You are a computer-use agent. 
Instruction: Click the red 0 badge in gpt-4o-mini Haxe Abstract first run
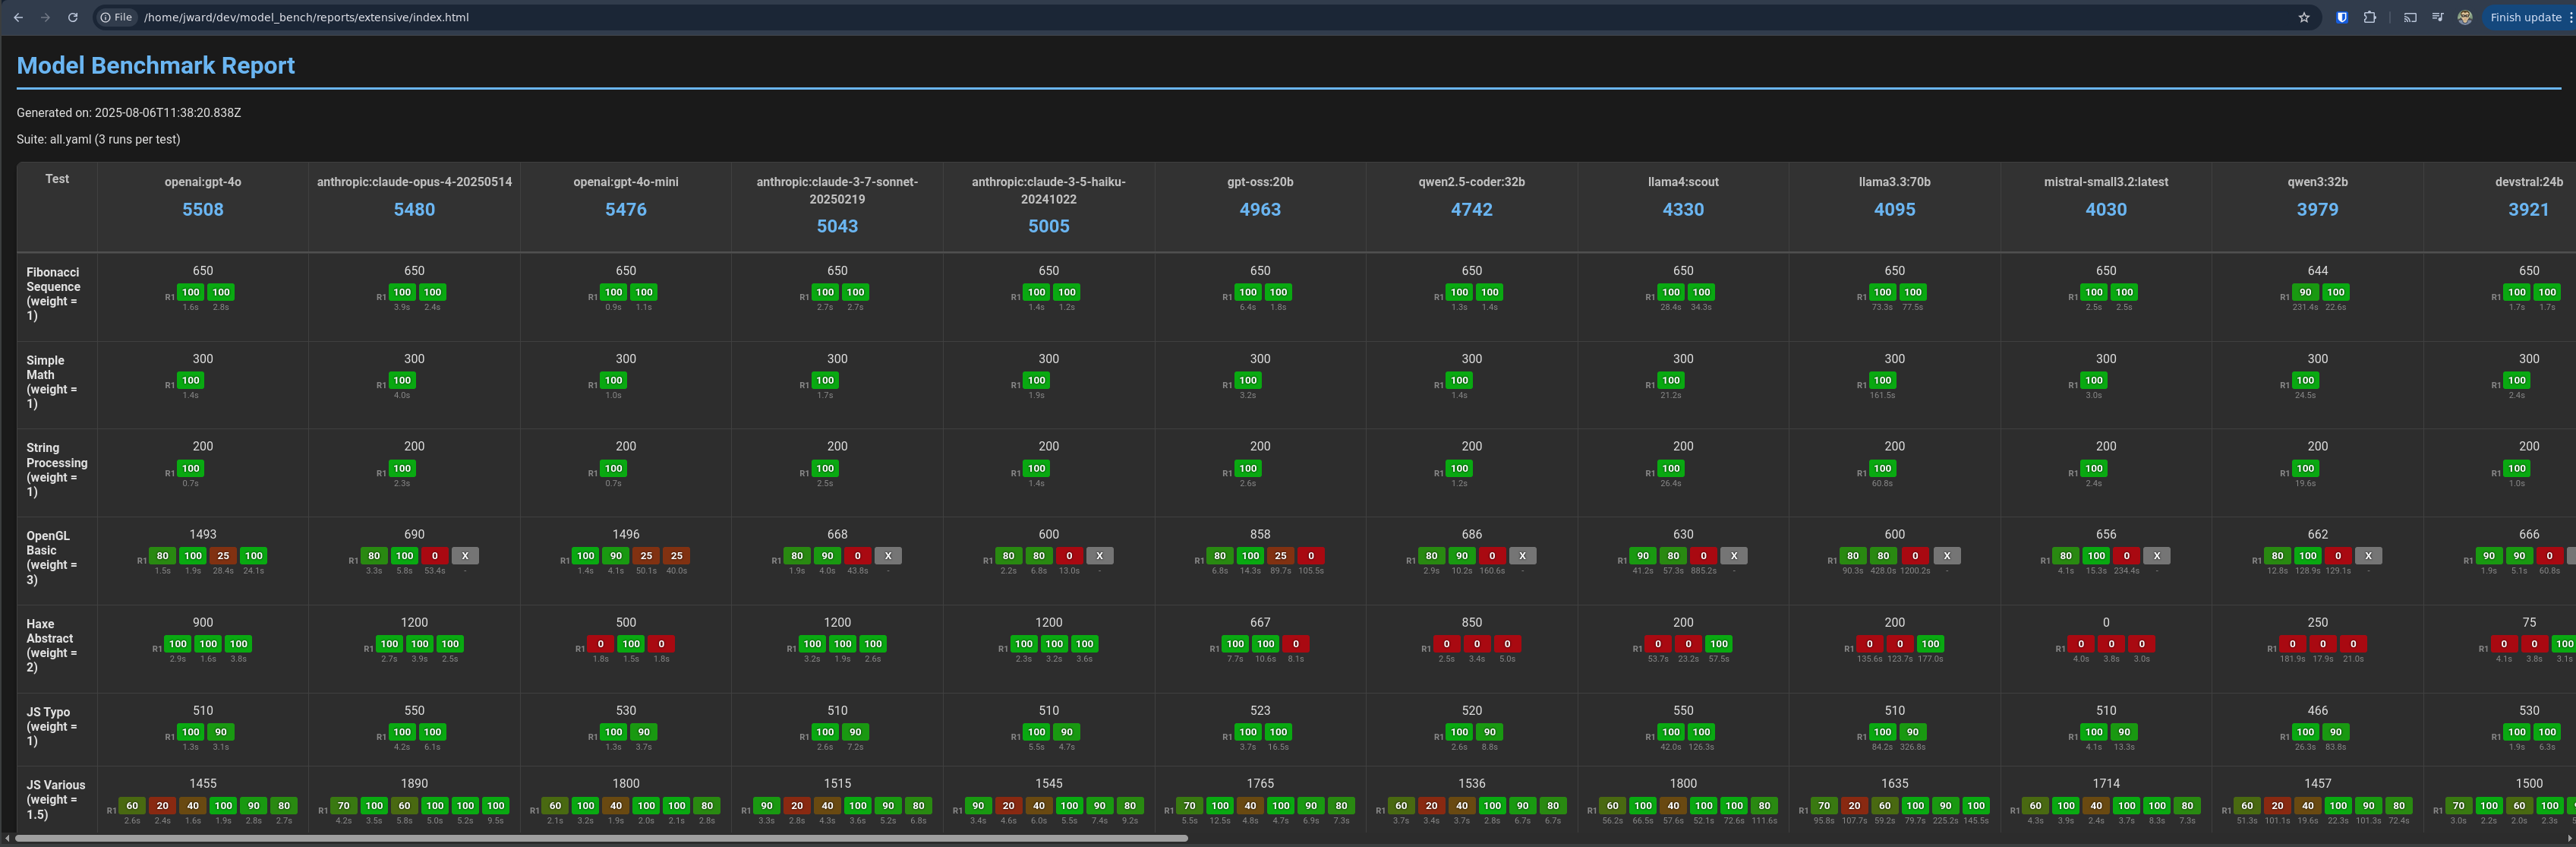pos(600,644)
